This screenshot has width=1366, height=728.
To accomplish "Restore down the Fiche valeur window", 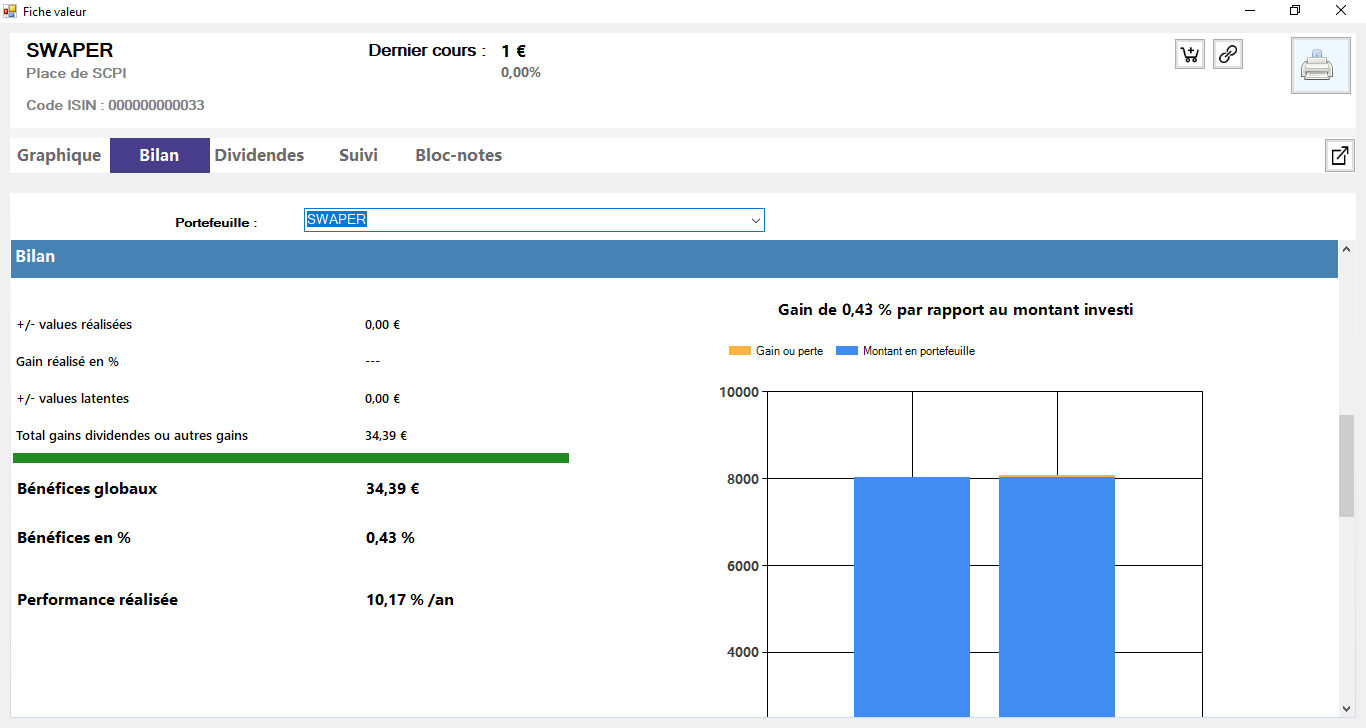I will point(1295,11).
